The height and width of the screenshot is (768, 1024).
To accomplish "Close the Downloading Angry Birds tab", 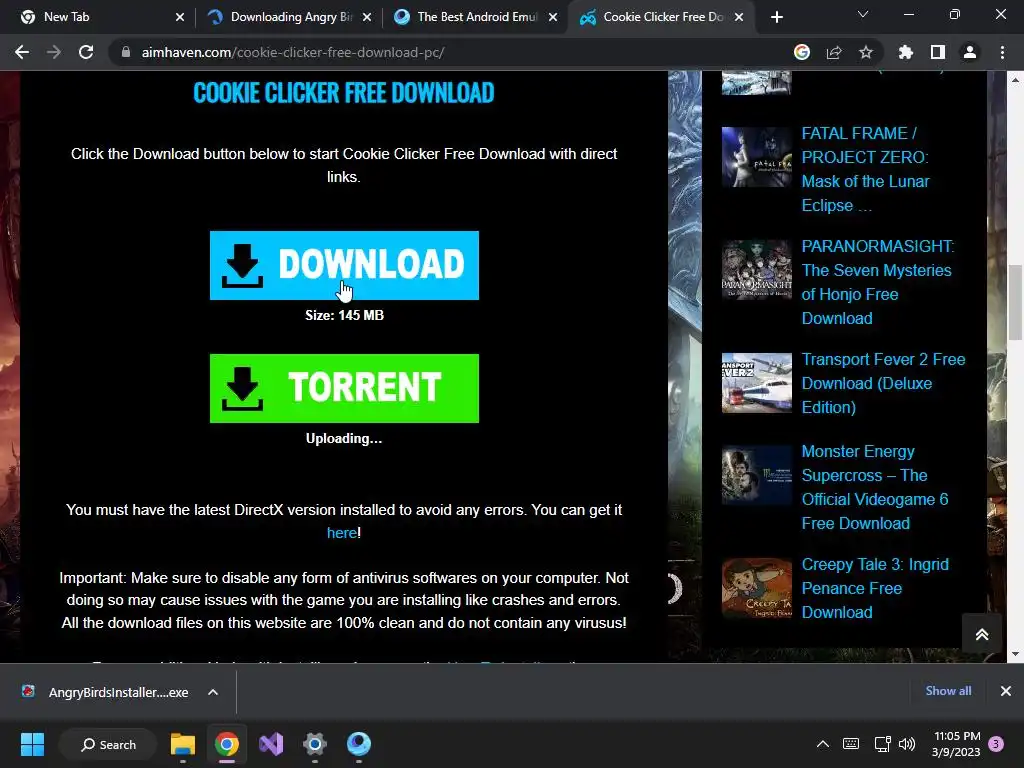I will pyautogui.click(x=367, y=17).
